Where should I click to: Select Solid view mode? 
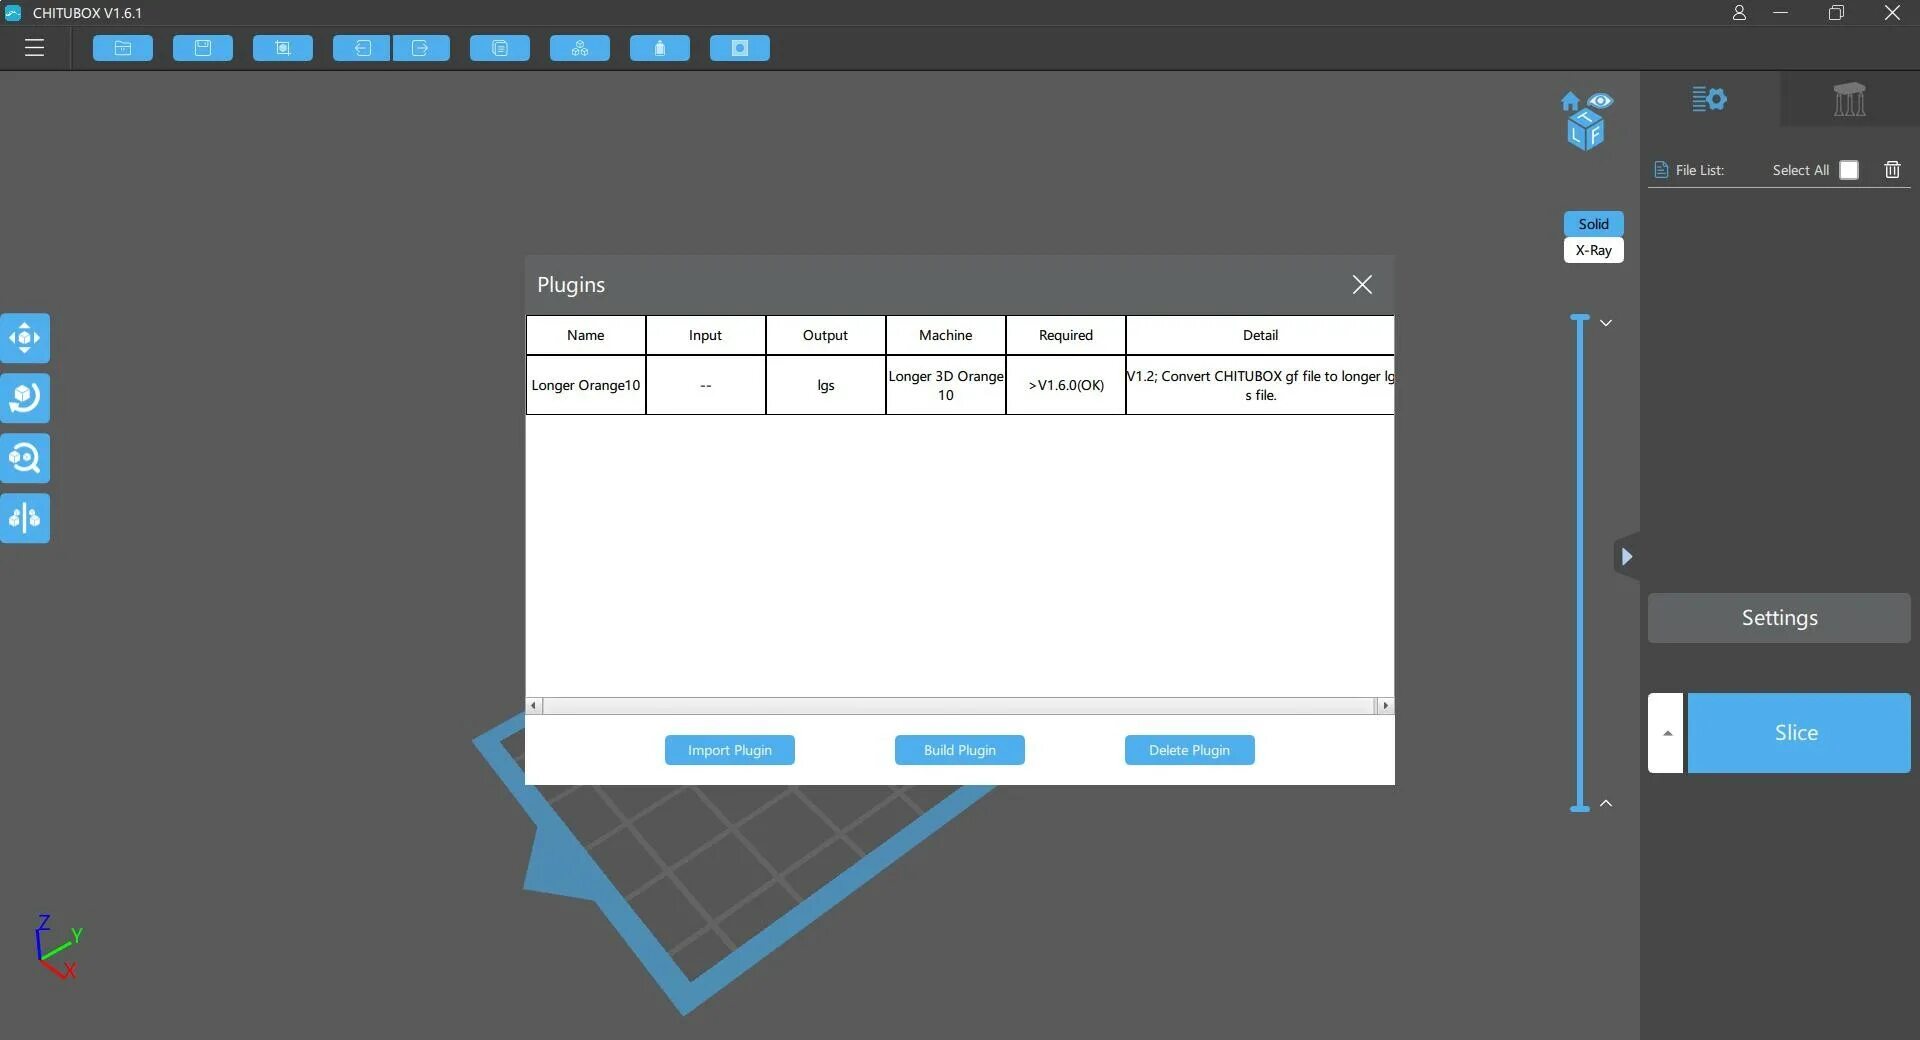[1593, 224]
